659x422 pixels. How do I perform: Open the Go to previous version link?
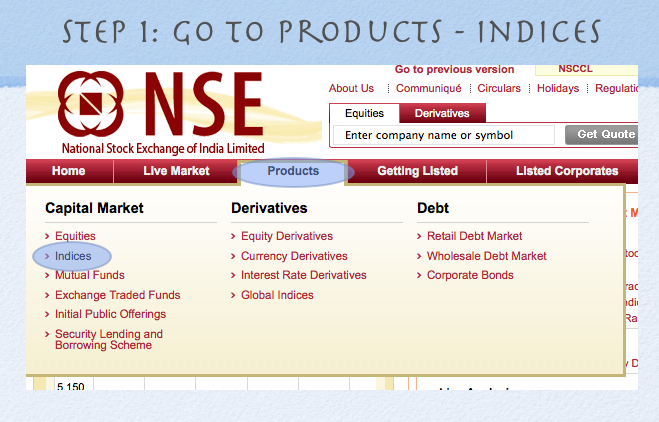point(454,69)
